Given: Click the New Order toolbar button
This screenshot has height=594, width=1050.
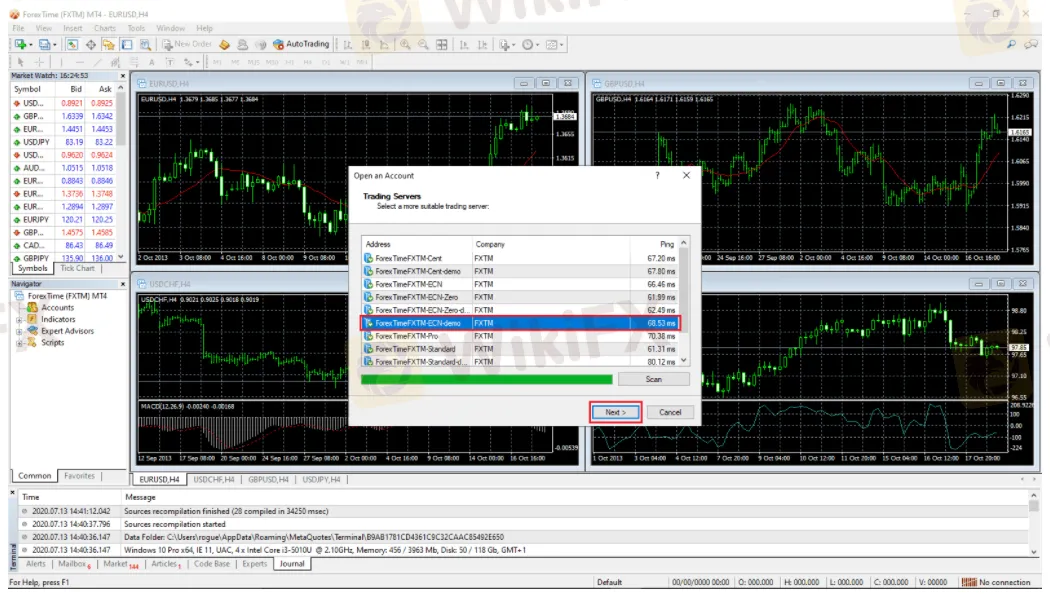Looking at the screenshot, I should 187,44.
